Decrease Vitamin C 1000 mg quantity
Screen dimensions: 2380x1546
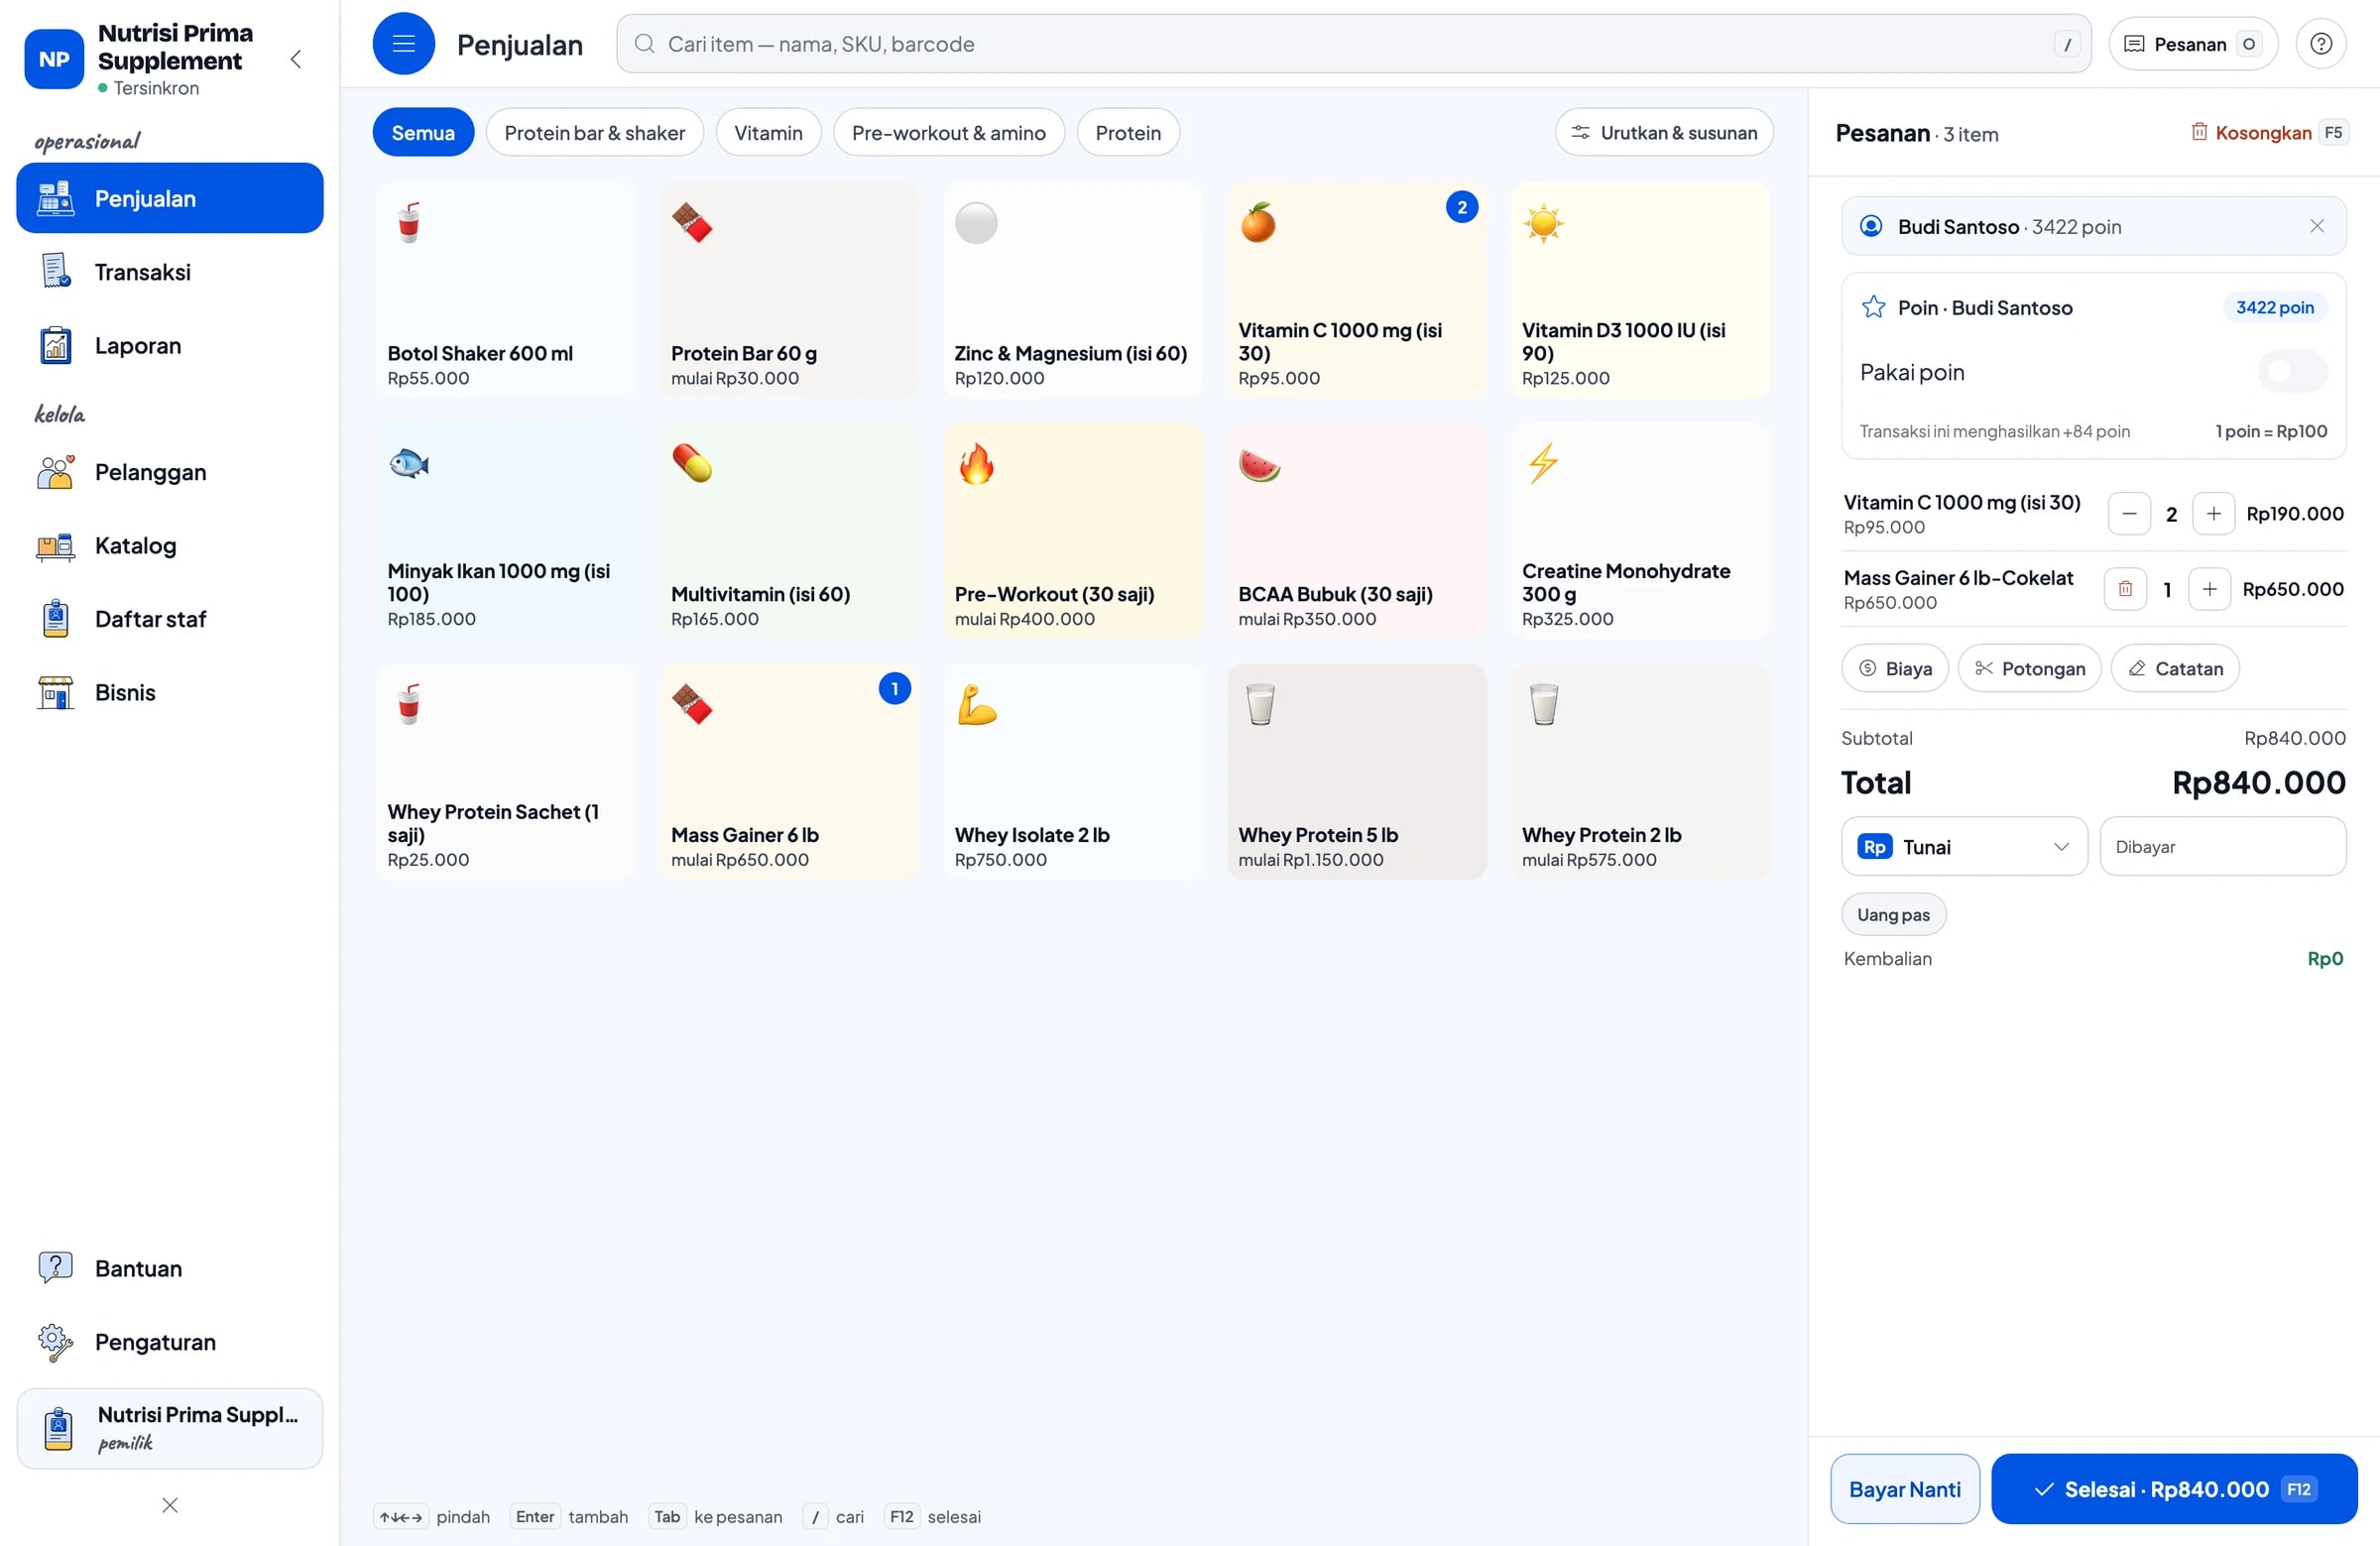2129,513
